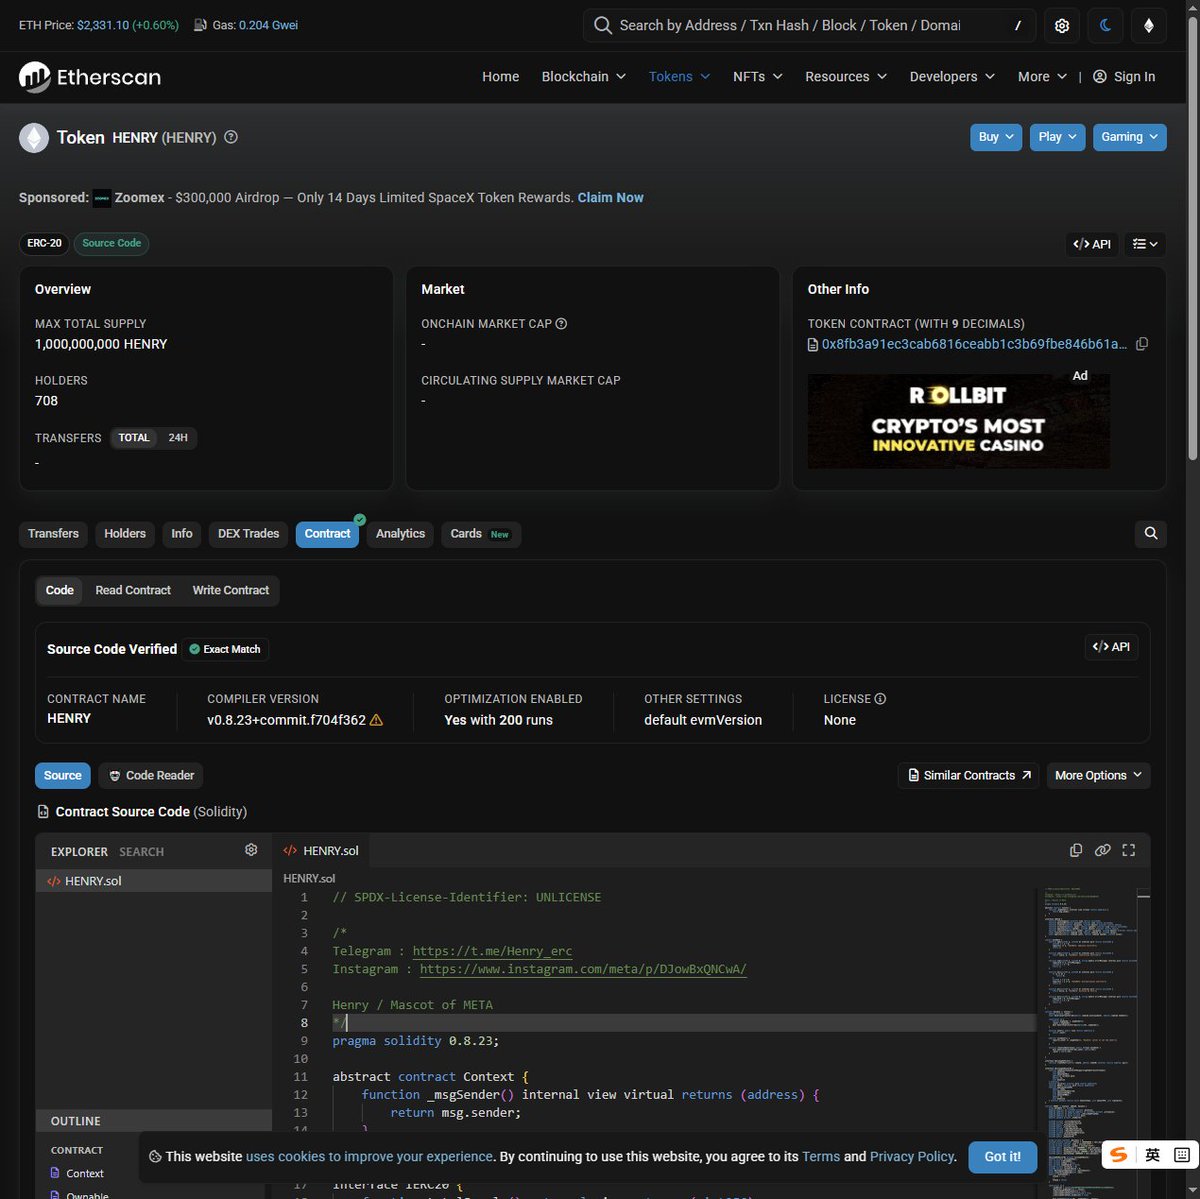Viewport: 1200px width, 1199px height.
Task: Toggle fullscreen for code editor
Action: [1129, 850]
